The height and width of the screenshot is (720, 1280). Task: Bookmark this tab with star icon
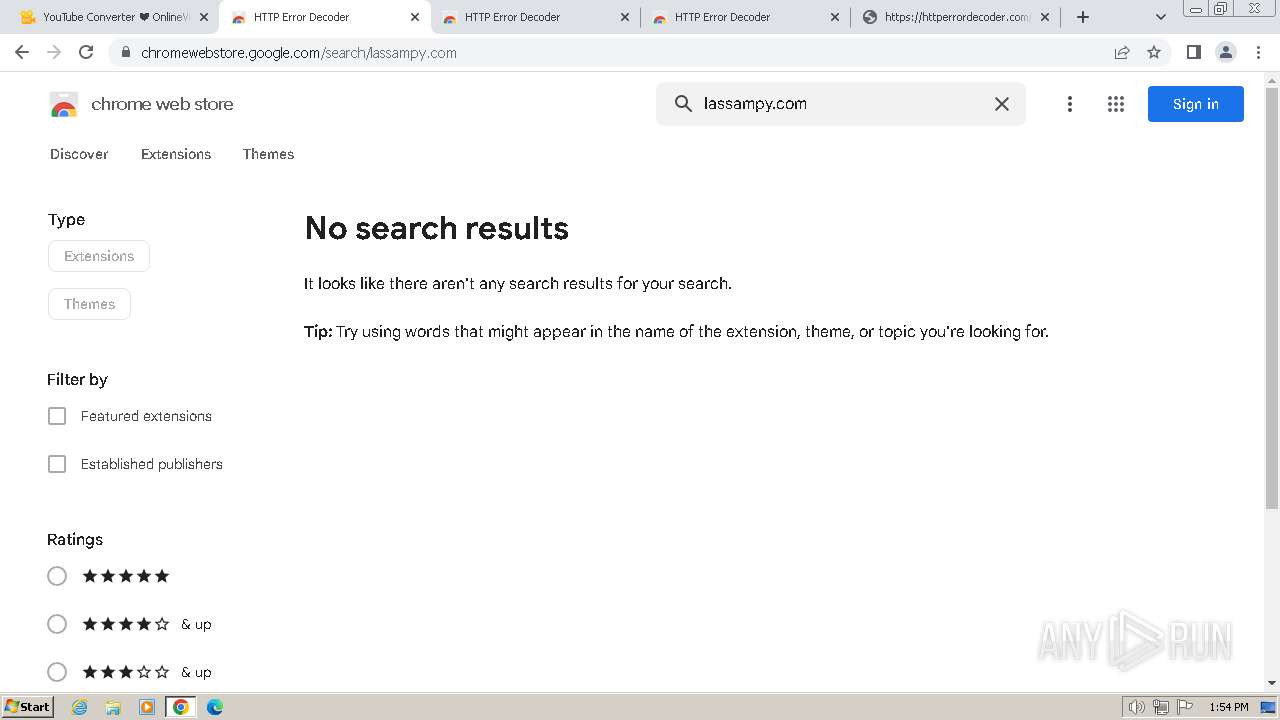click(1153, 52)
